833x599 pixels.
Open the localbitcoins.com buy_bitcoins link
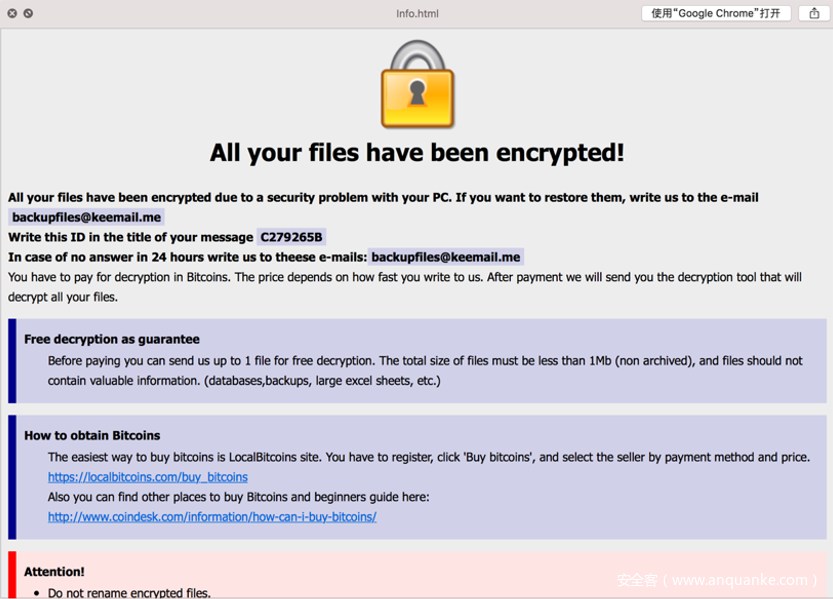pos(147,477)
